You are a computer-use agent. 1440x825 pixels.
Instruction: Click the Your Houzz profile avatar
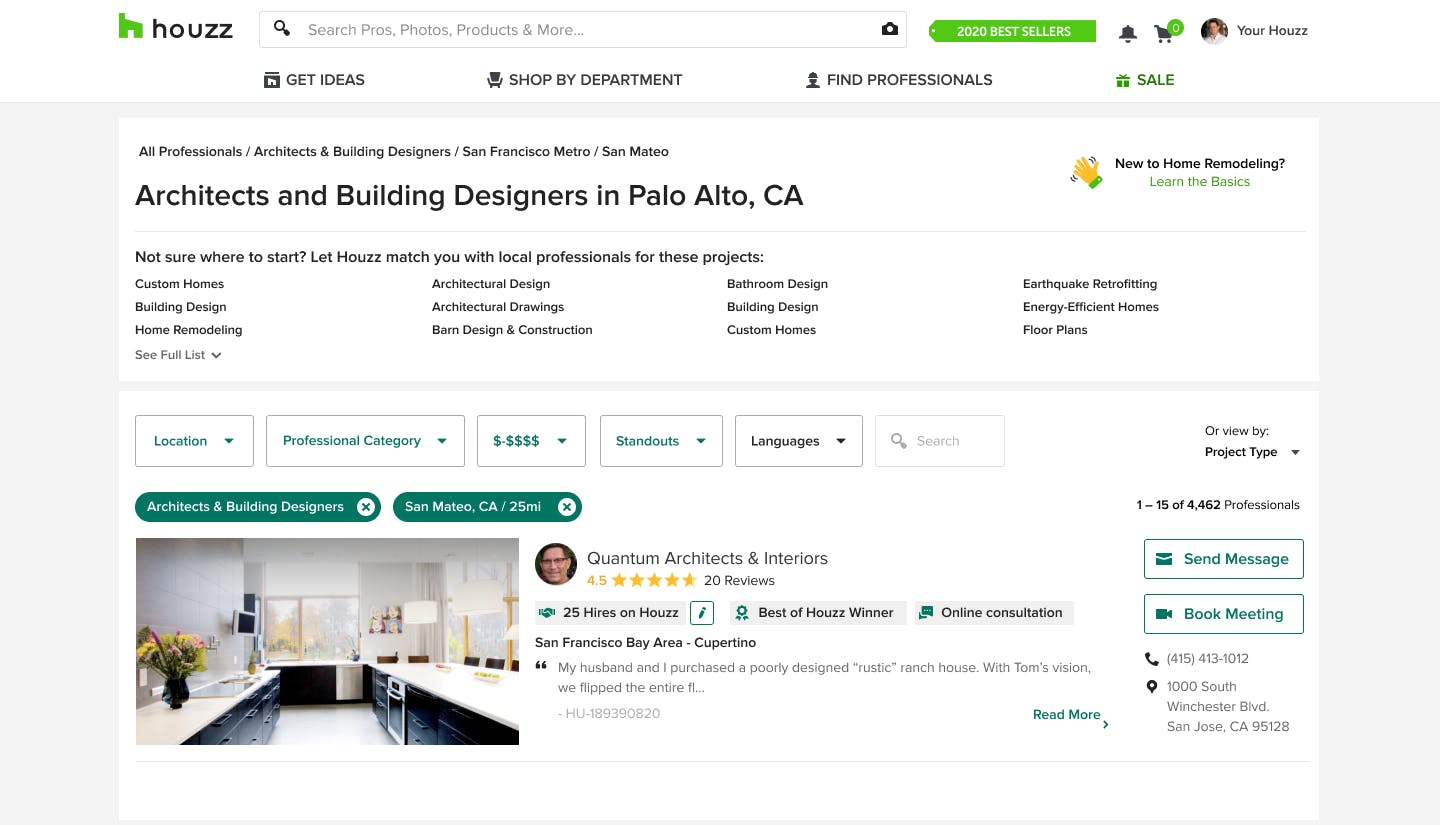pos(1214,31)
